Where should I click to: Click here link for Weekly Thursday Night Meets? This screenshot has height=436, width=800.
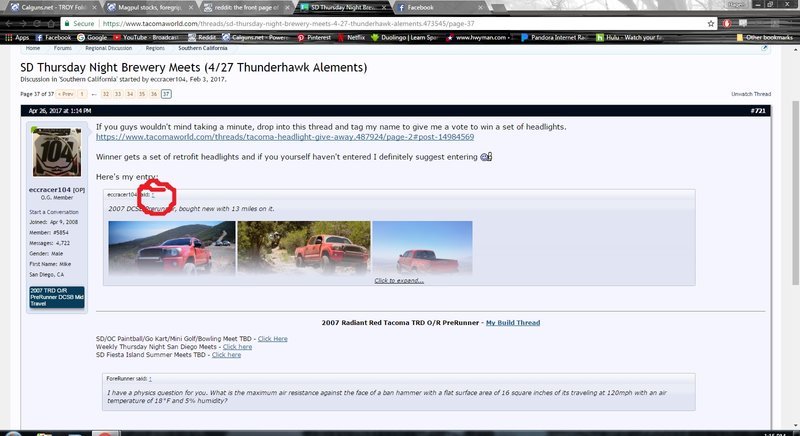[x=237, y=347]
